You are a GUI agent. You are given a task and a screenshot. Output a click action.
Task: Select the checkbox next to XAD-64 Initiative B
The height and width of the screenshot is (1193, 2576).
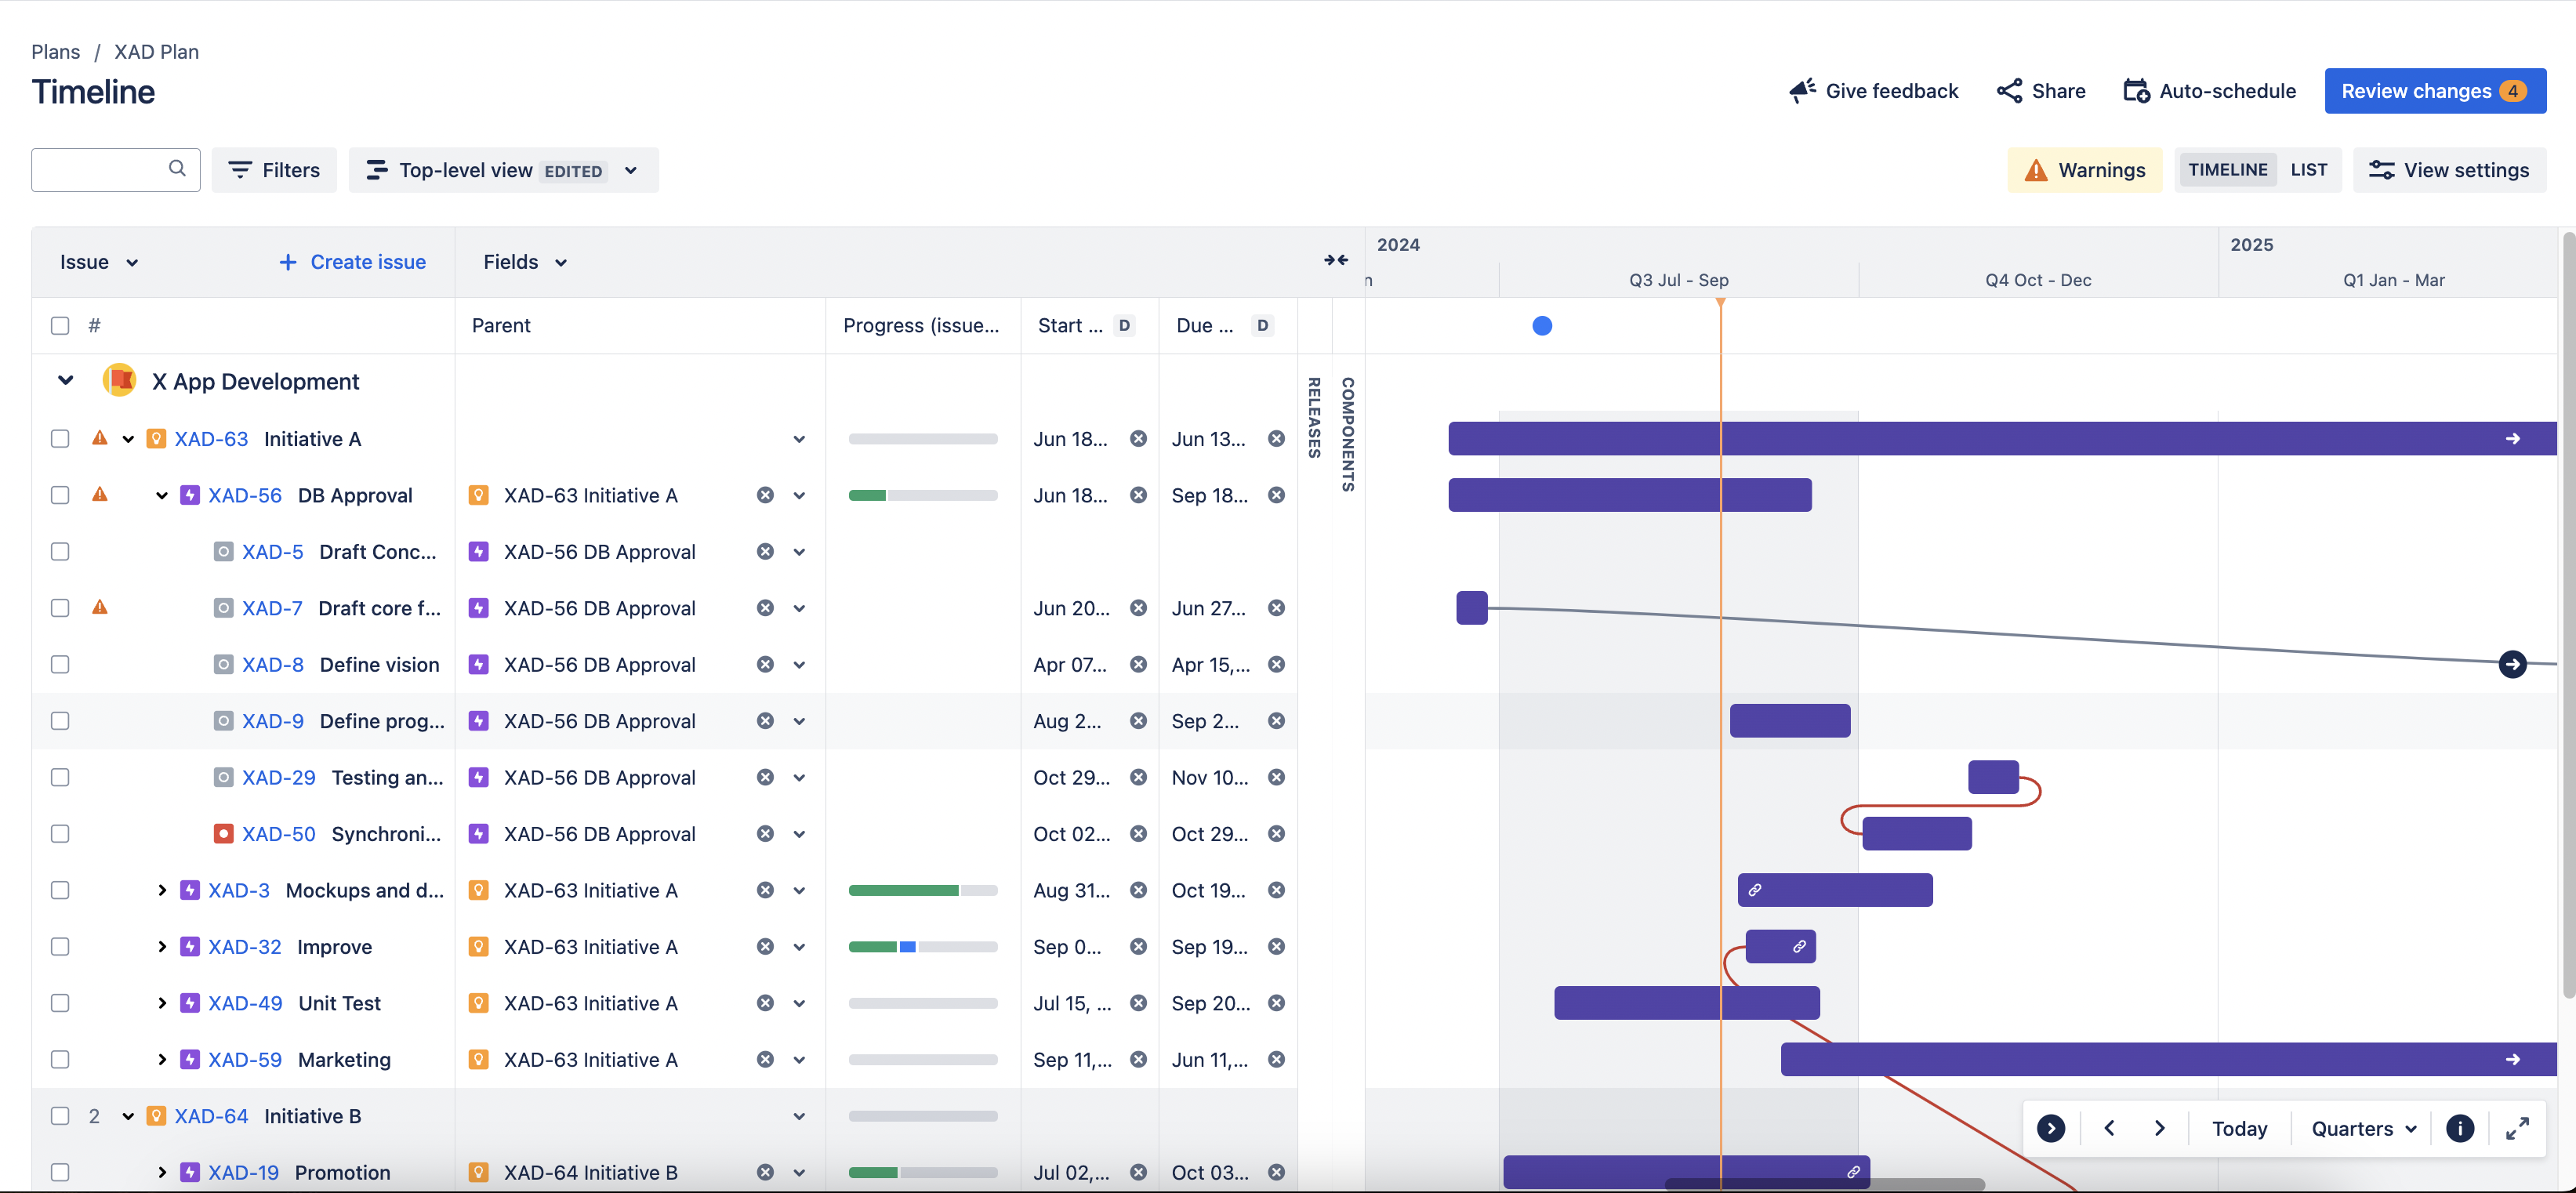coord(60,1116)
